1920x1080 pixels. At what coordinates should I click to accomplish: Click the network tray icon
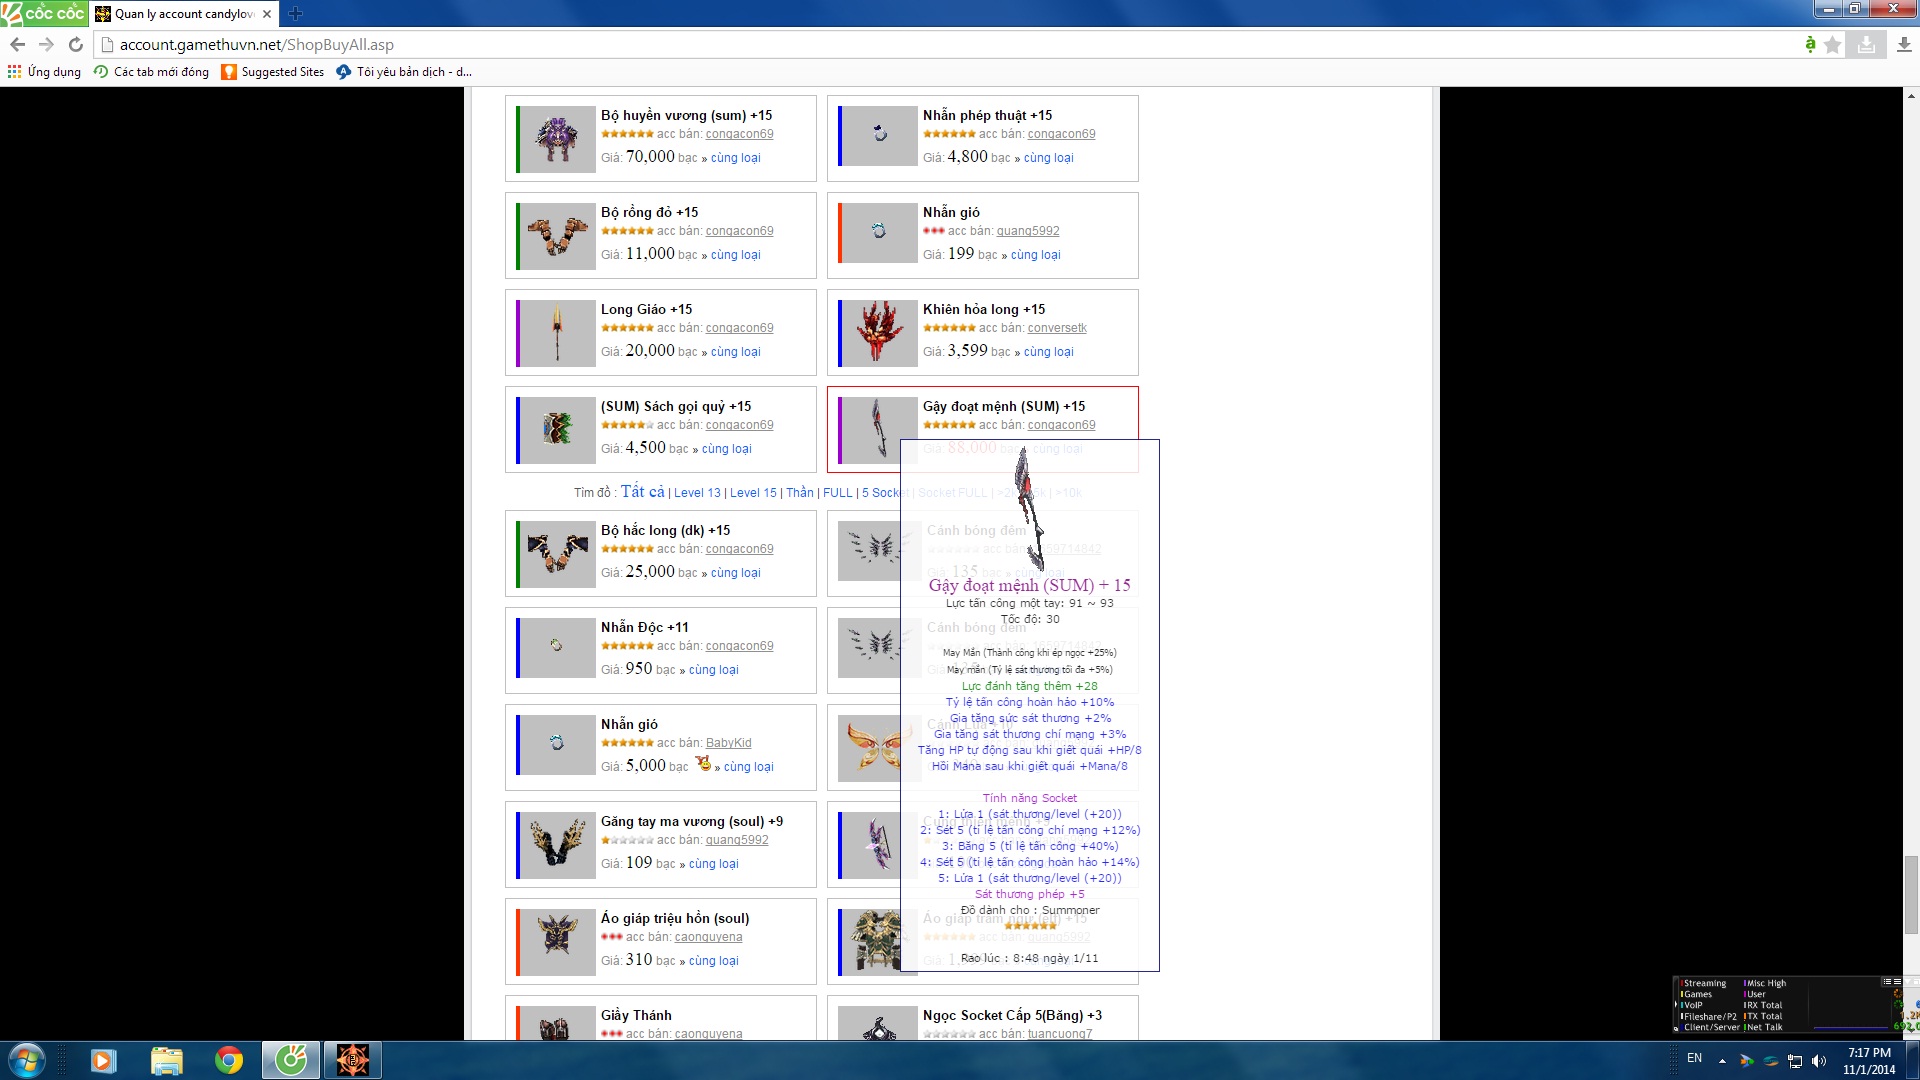[1795, 1061]
